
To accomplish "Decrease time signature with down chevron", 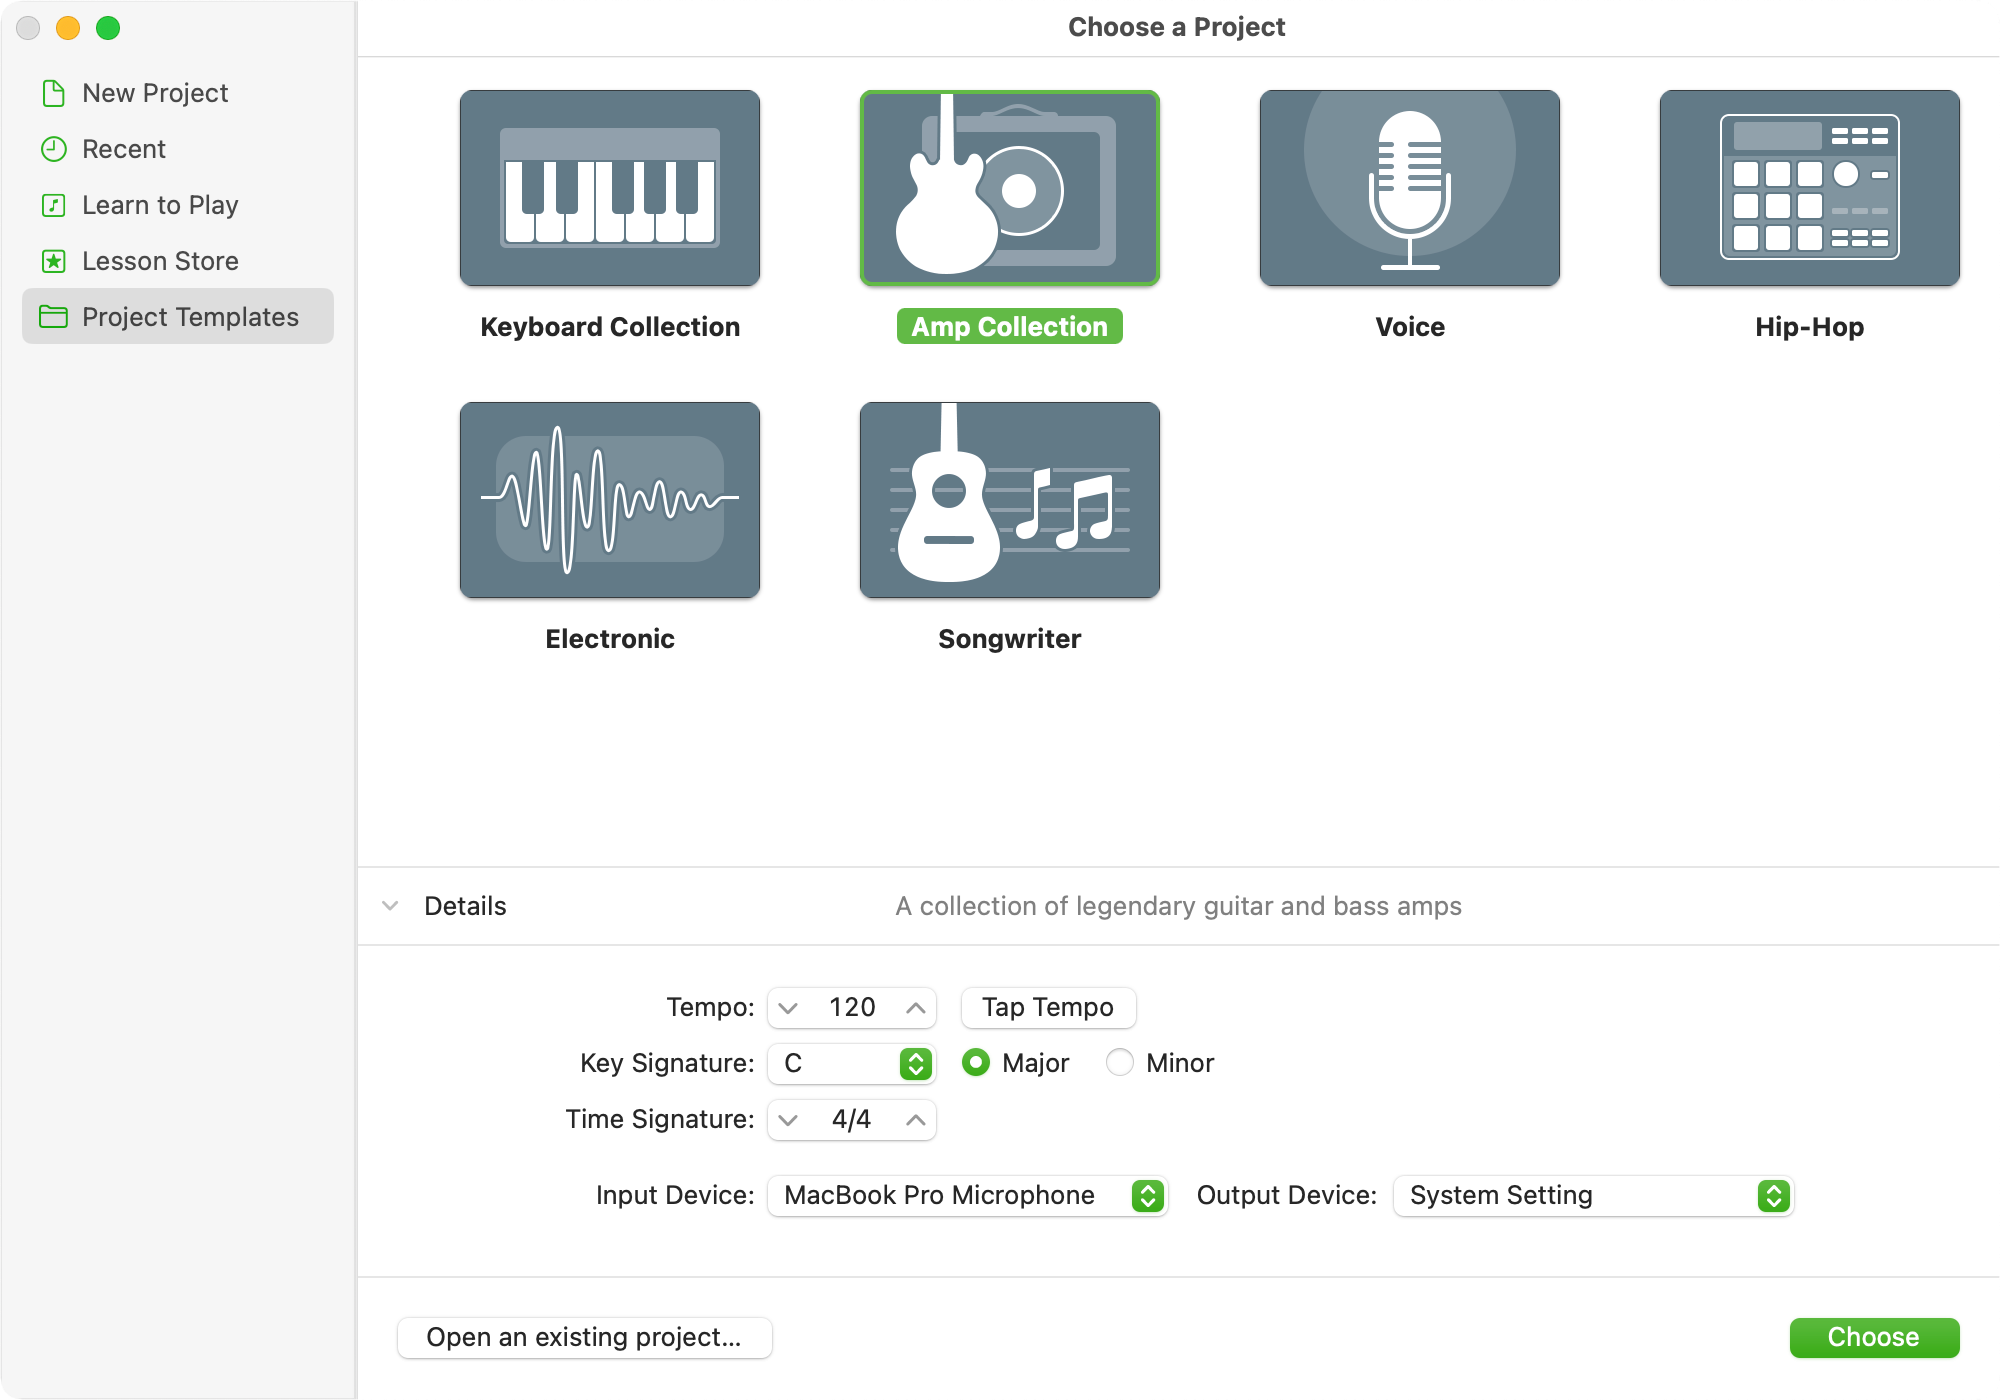I will click(x=789, y=1120).
